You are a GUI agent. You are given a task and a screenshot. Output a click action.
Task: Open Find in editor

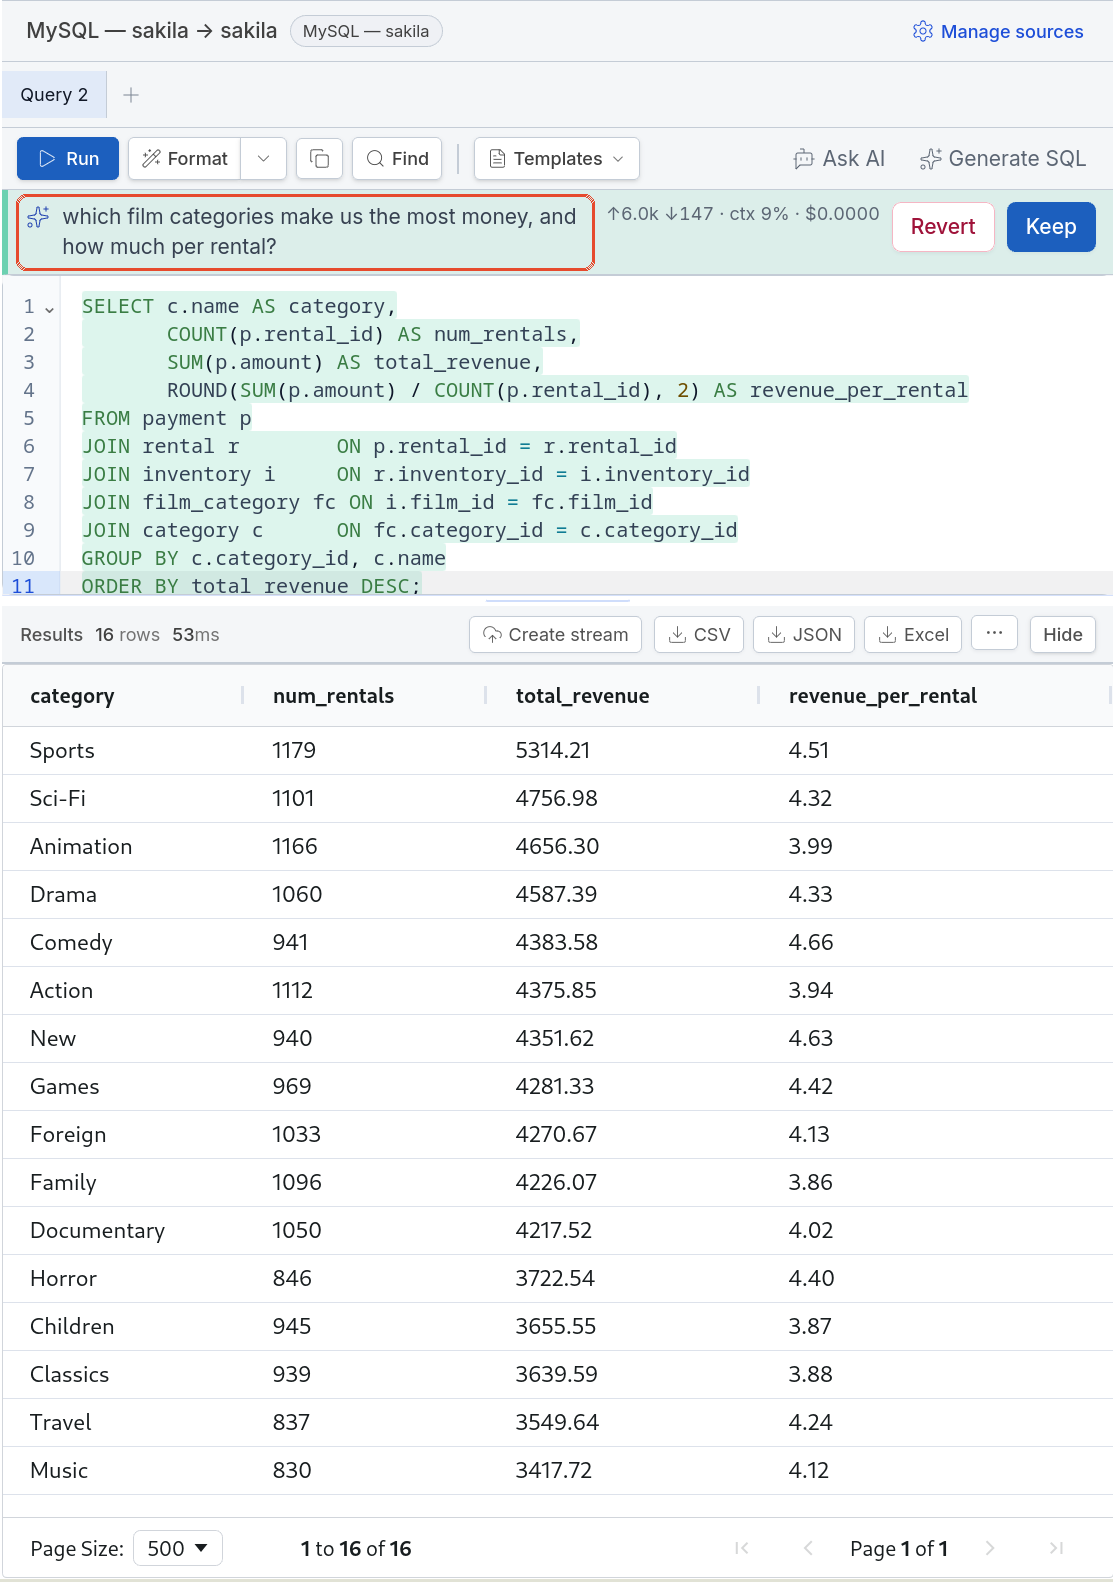click(x=397, y=158)
